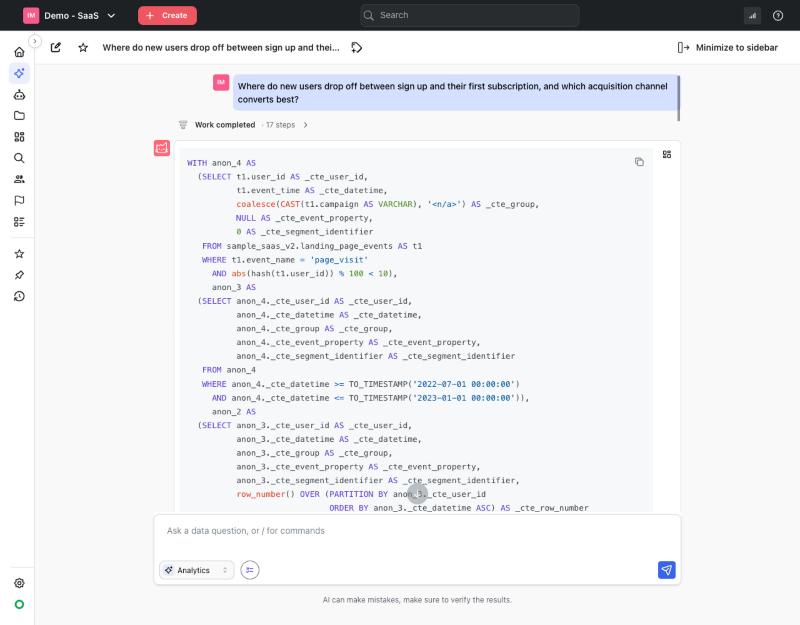
Task: Click the Ask a data question input
Action: tap(417, 531)
